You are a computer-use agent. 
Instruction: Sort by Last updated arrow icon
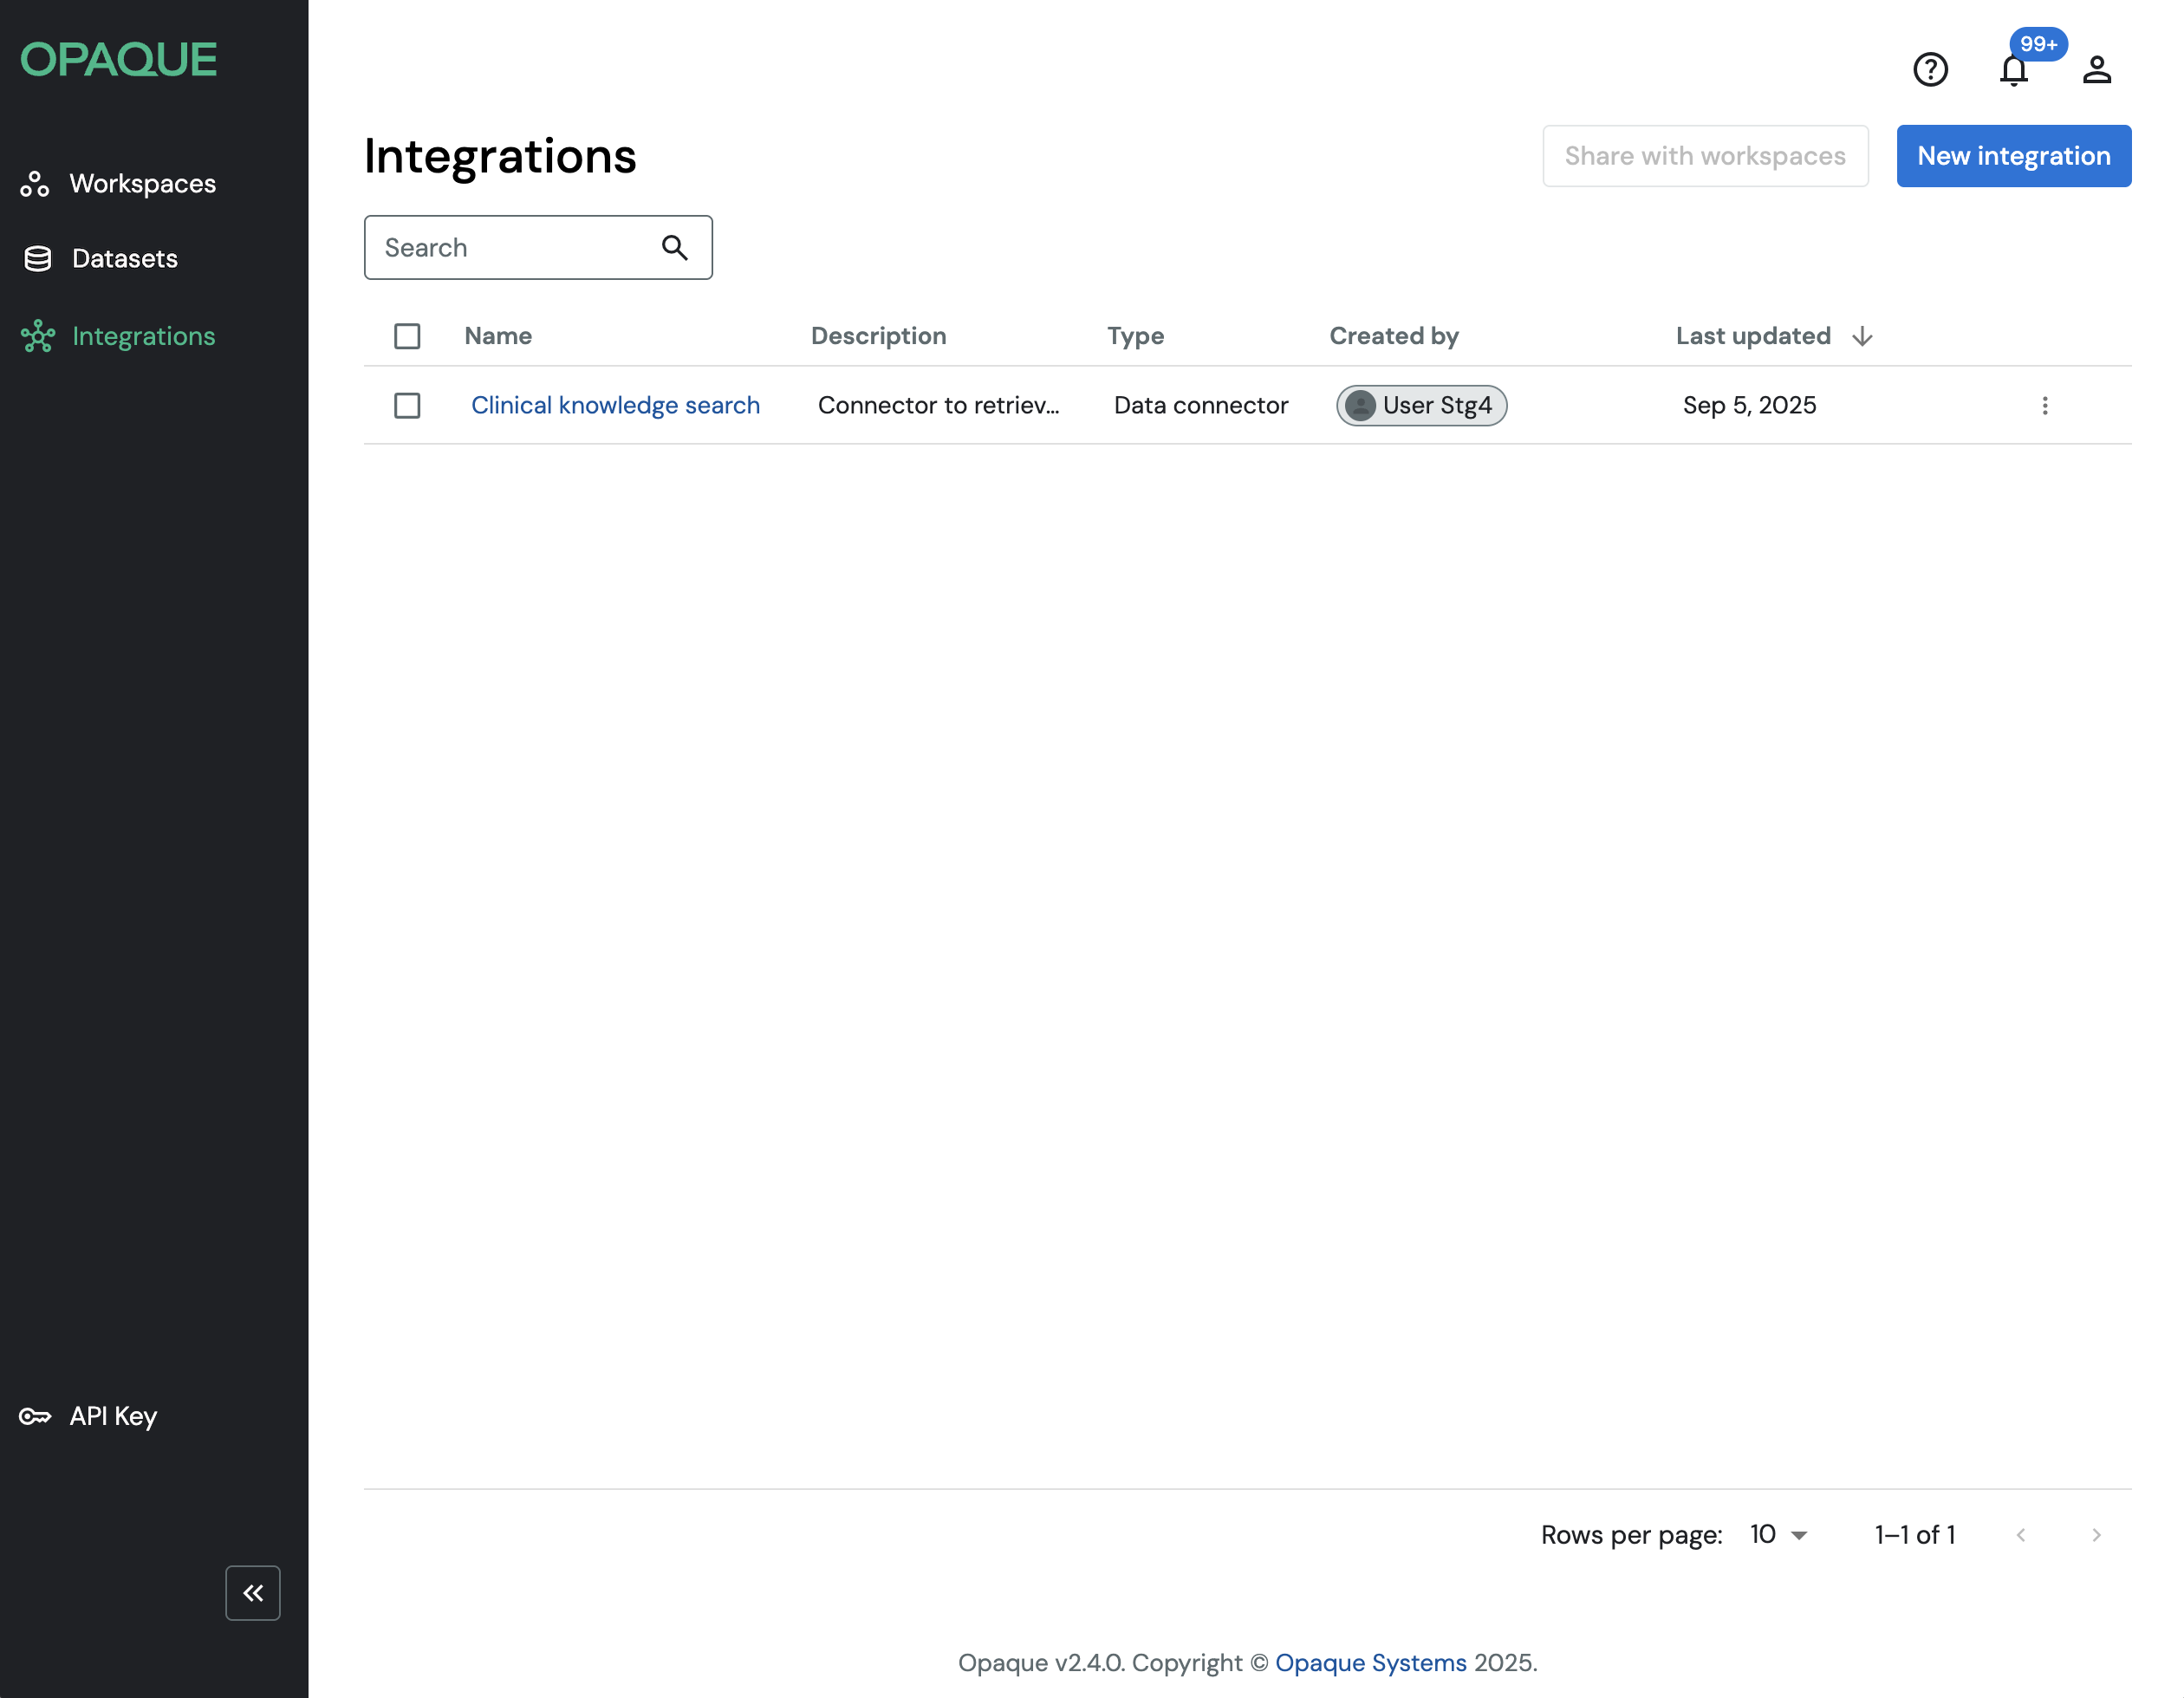(x=1862, y=336)
